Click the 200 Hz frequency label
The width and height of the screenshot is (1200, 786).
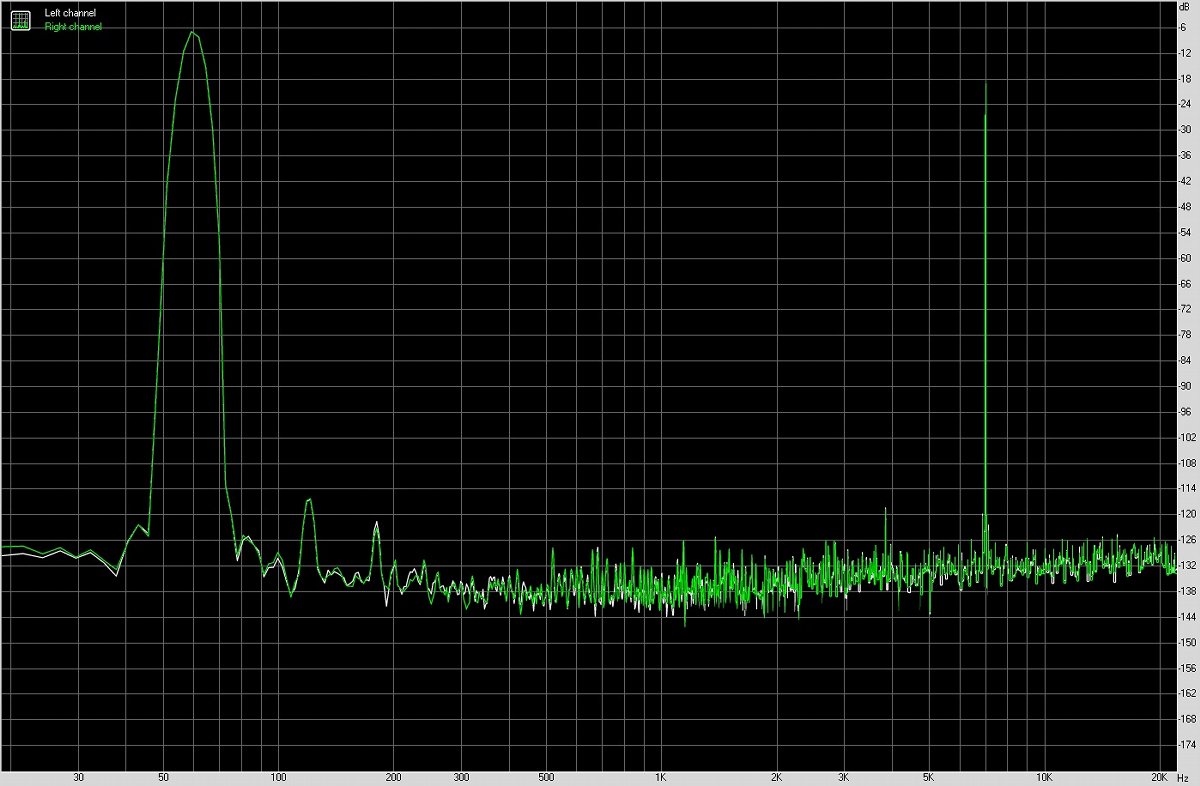[393, 777]
